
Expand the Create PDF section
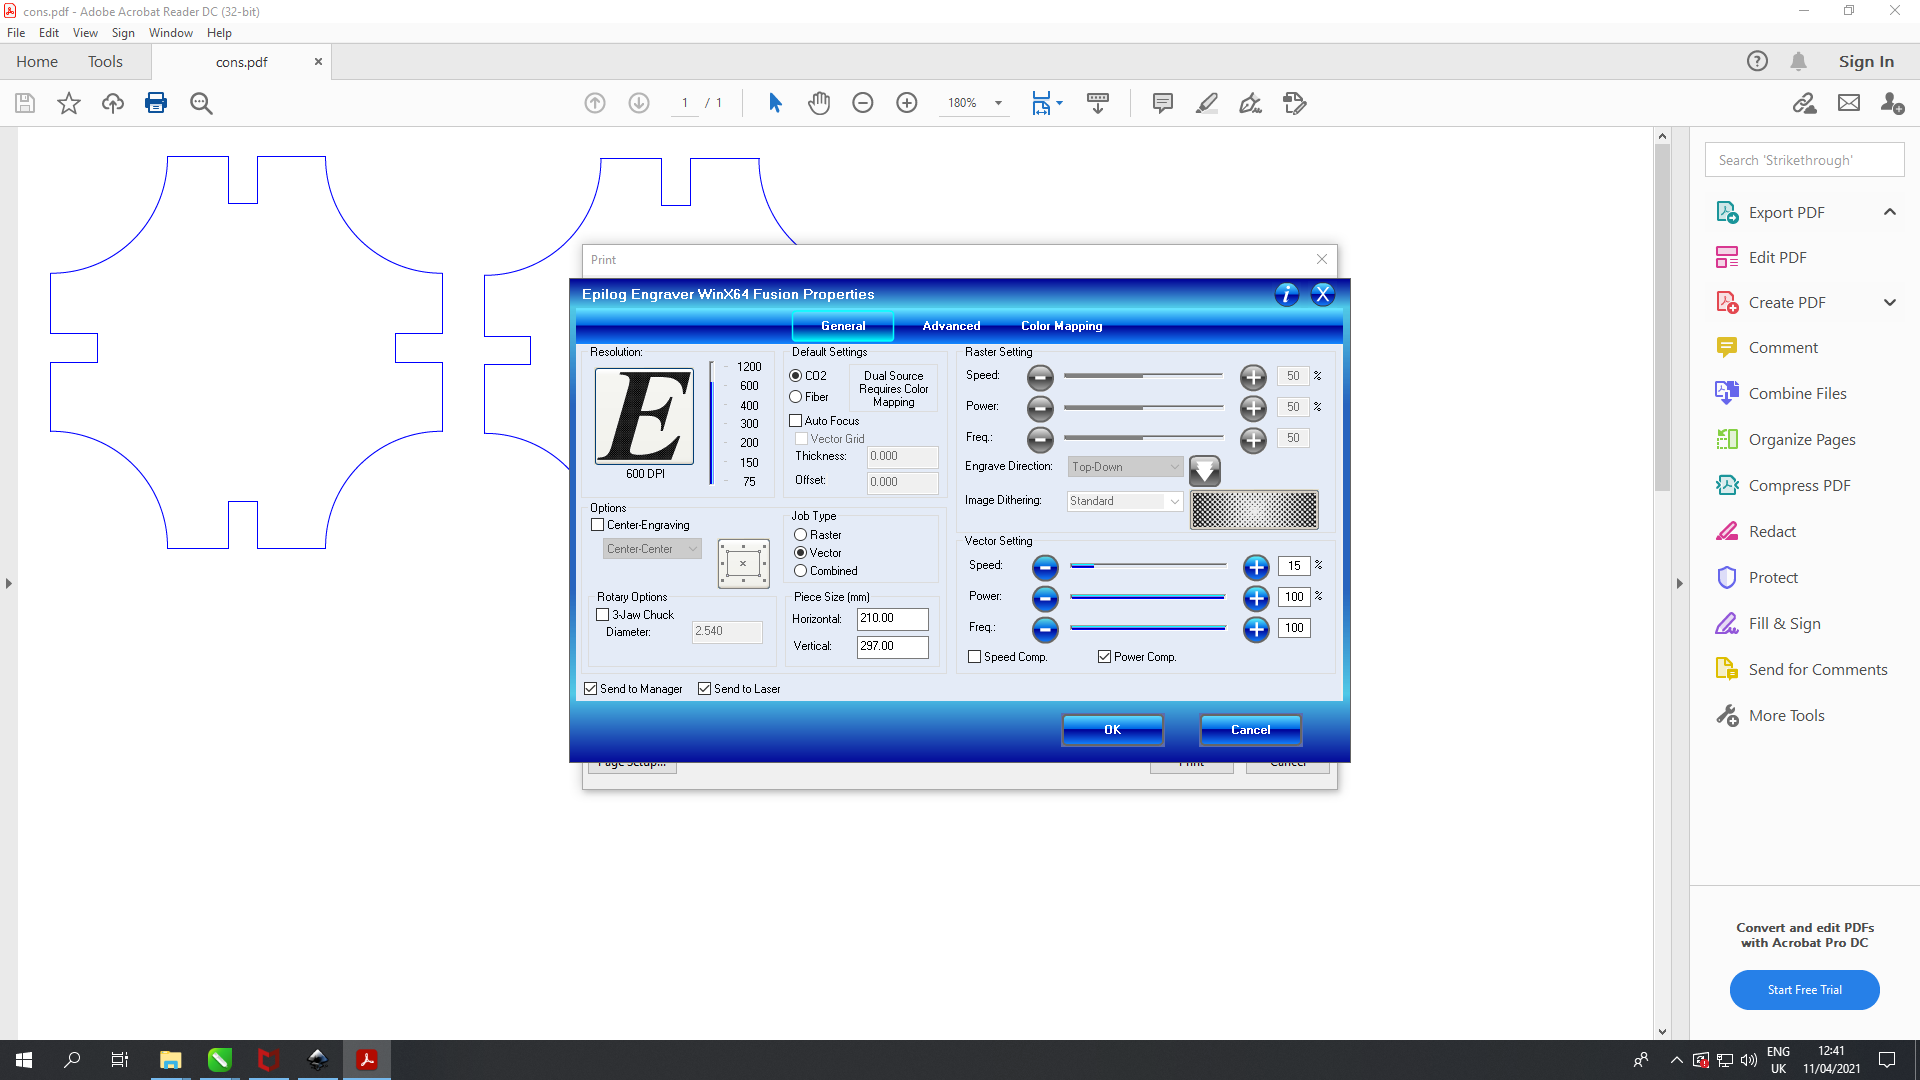point(1890,303)
